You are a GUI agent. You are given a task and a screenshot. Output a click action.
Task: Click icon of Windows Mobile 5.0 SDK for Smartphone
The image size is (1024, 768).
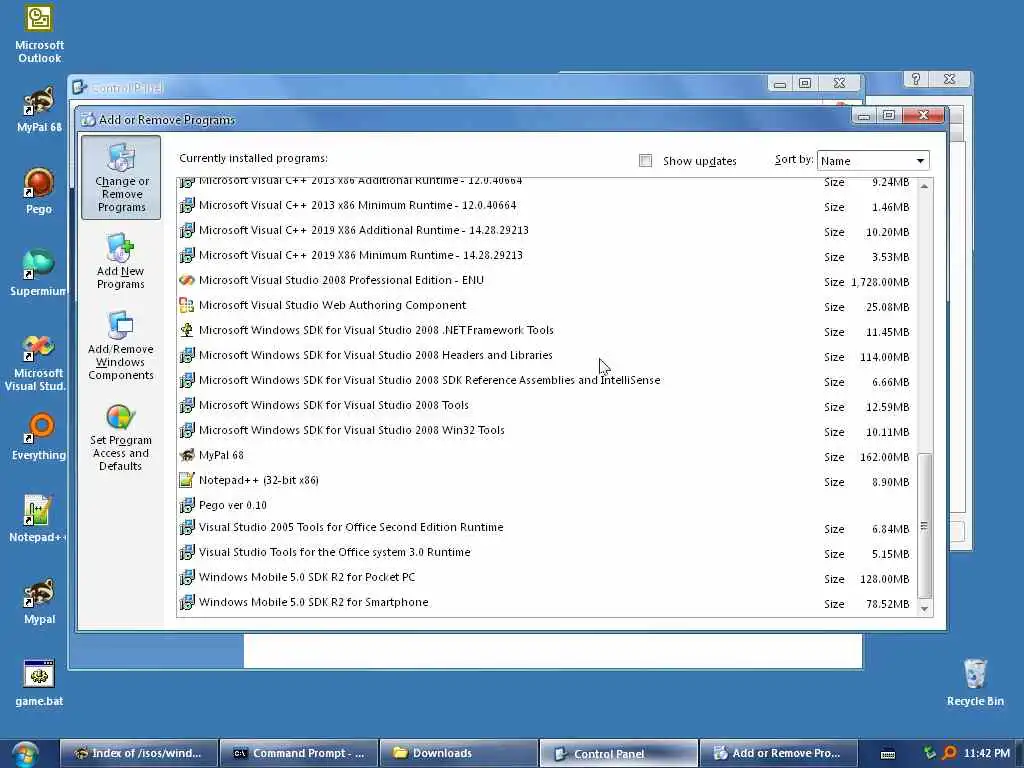point(187,602)
